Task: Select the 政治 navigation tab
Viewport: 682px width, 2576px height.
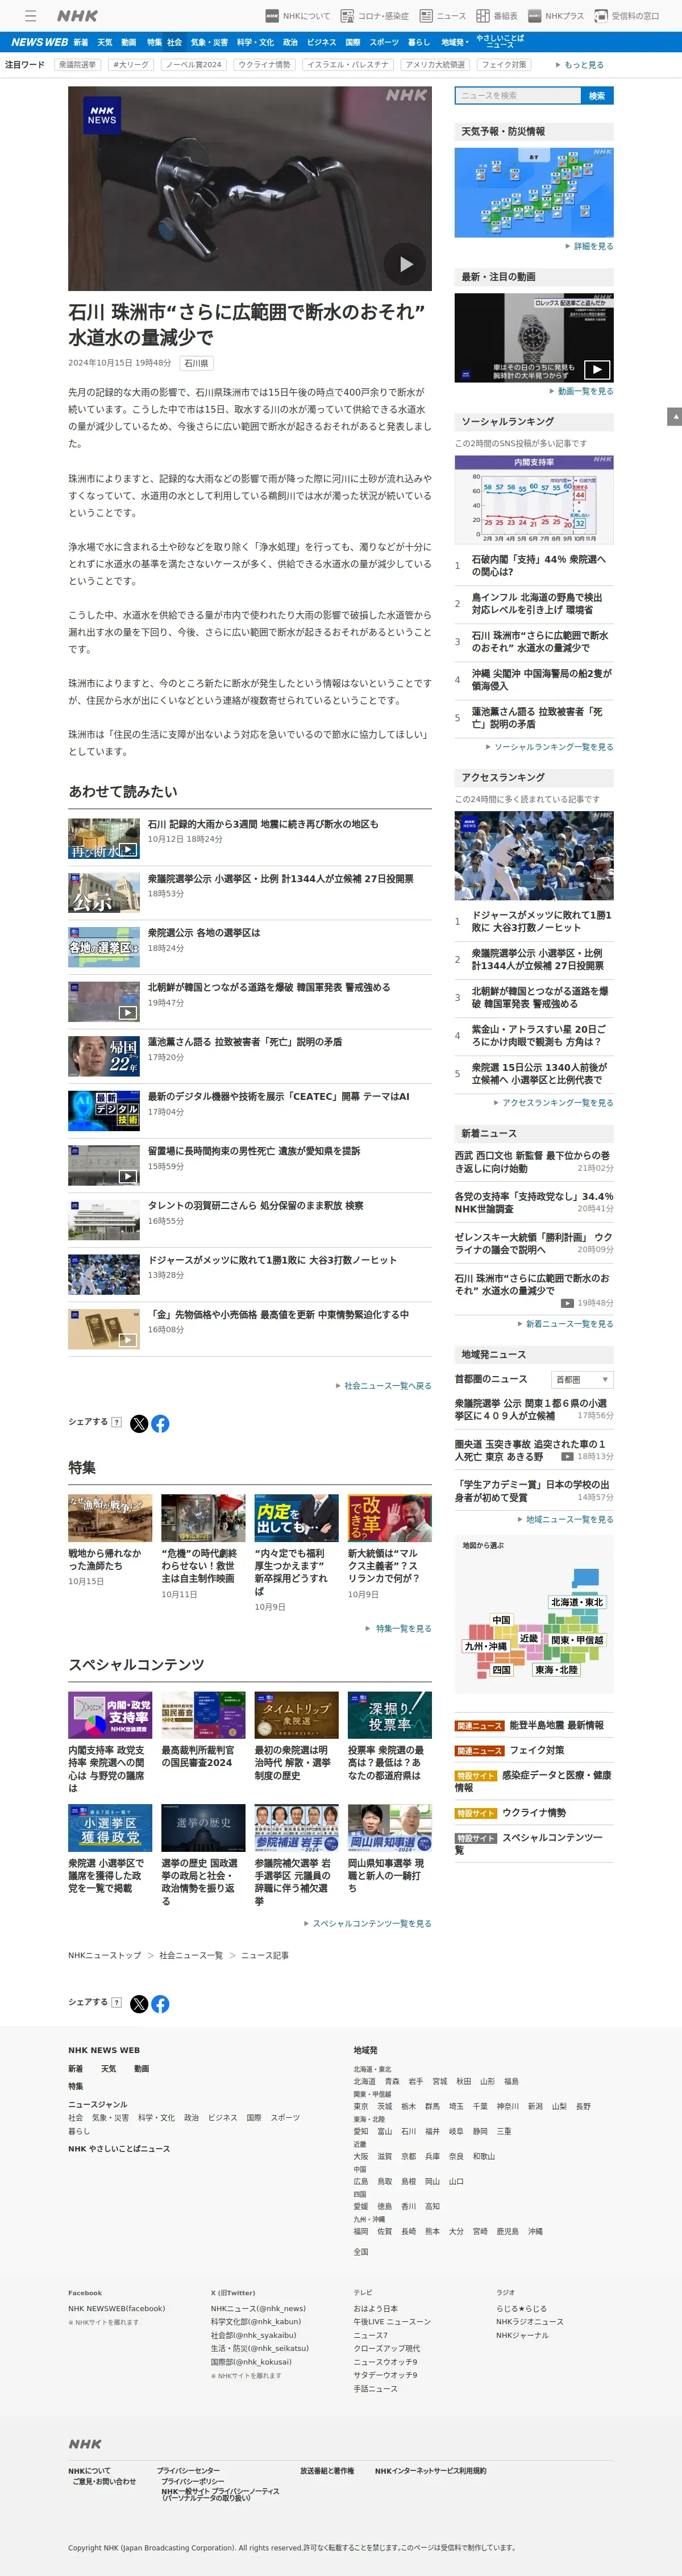Action: coord(290,42)
